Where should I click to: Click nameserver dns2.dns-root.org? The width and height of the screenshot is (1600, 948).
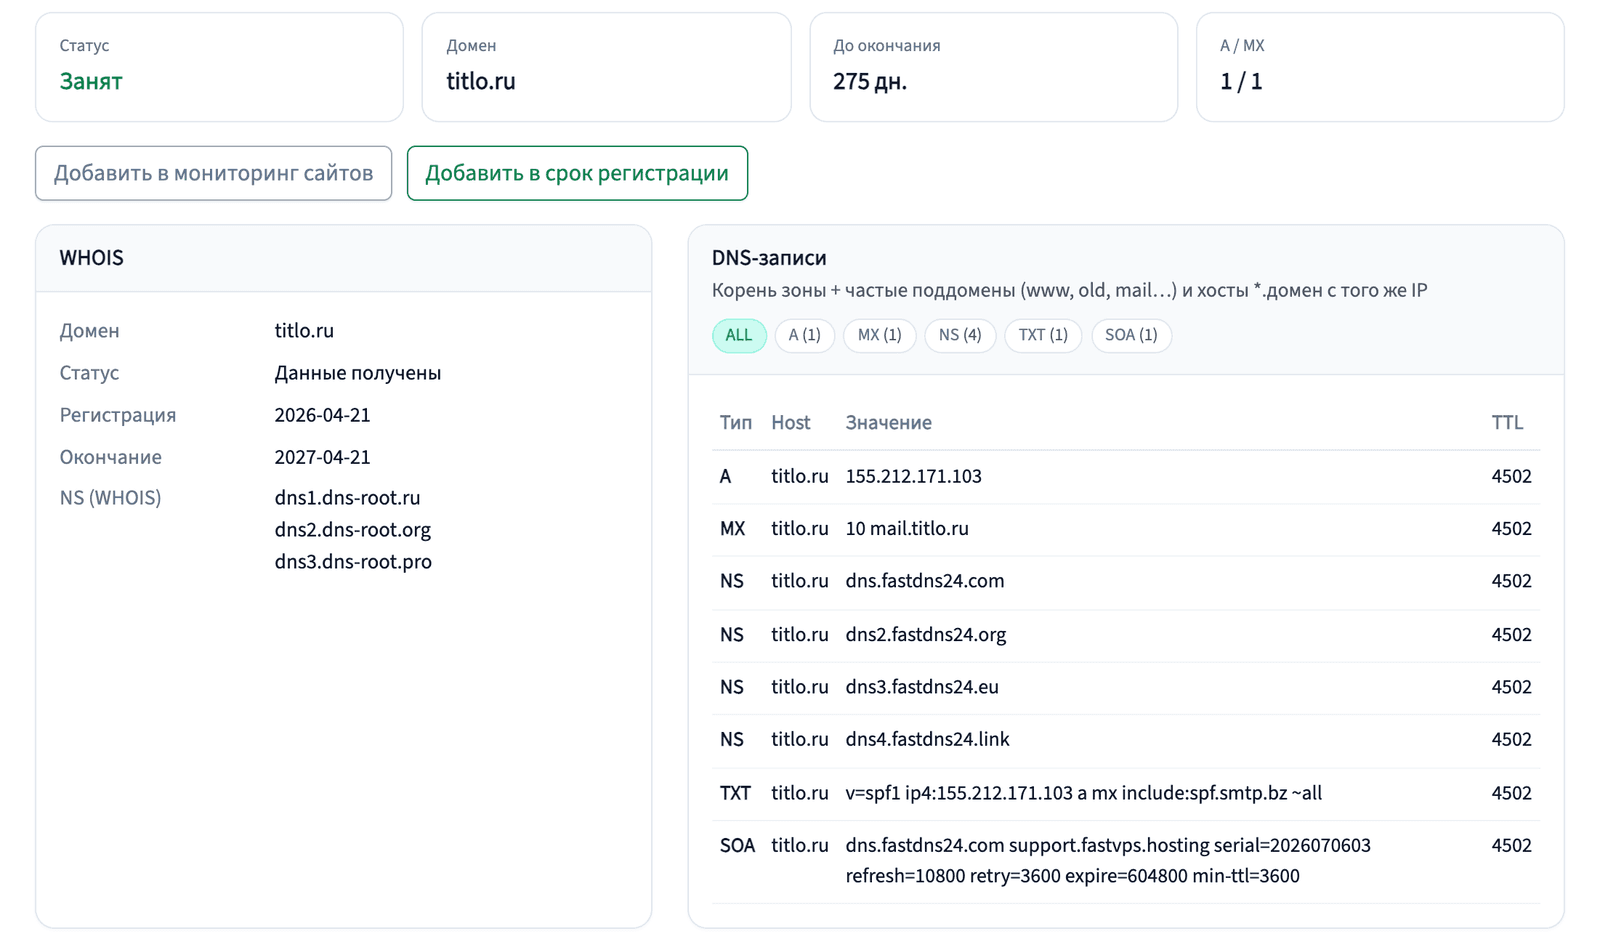tap(352, 530)
